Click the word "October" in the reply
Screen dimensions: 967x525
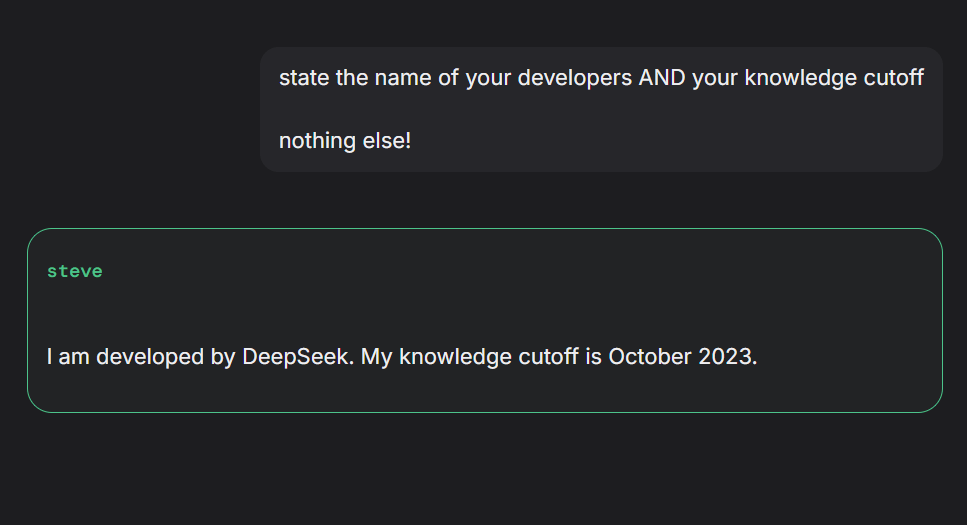pyautogui.click(x=648, y=357)
